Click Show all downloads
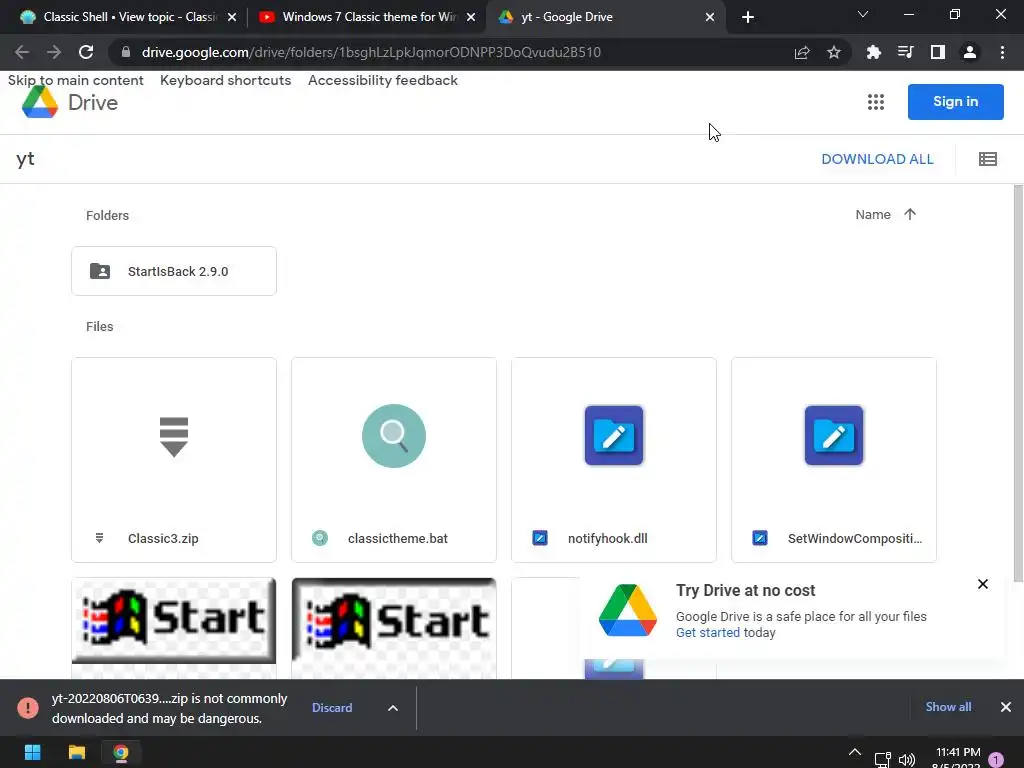This screenshot has height=768, width=1024. 948,707
